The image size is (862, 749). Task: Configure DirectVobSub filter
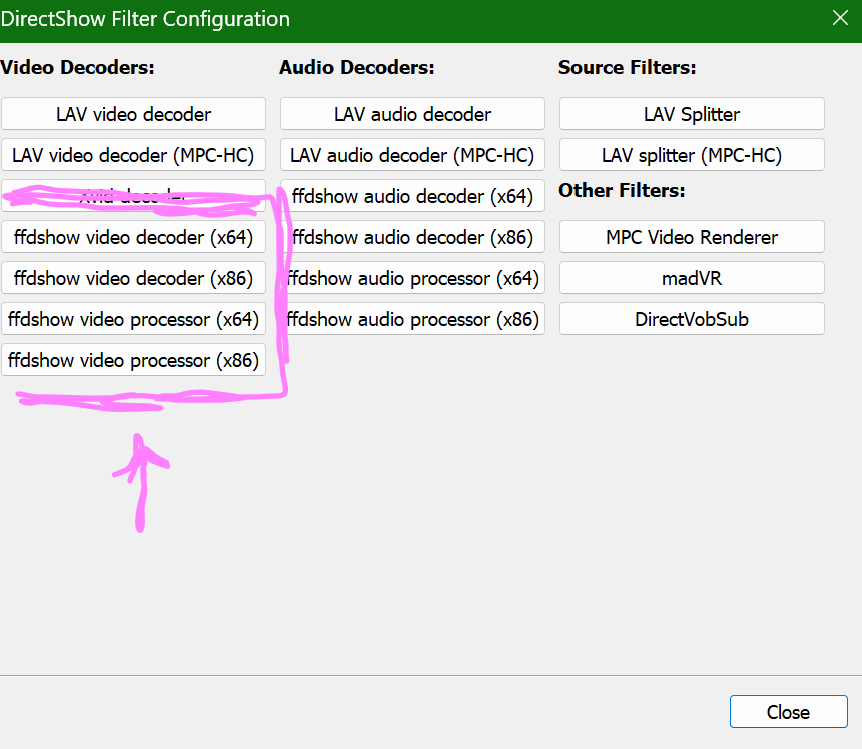point(692,319)
